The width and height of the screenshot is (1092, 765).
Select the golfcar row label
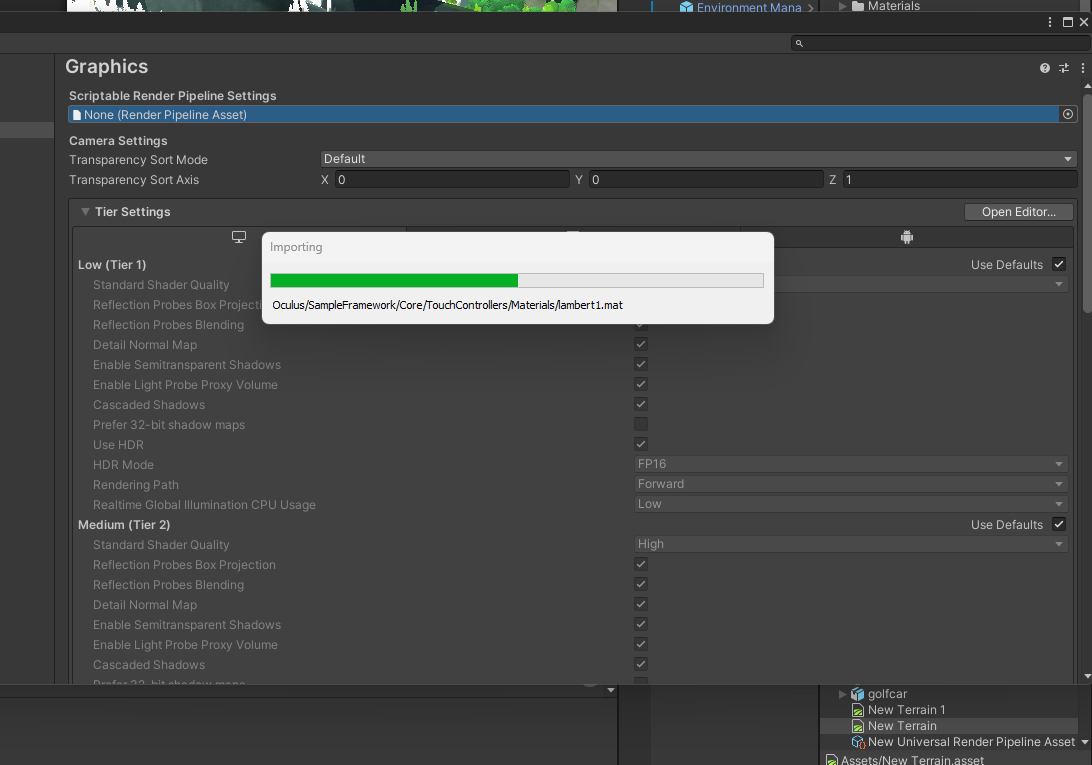887,694
